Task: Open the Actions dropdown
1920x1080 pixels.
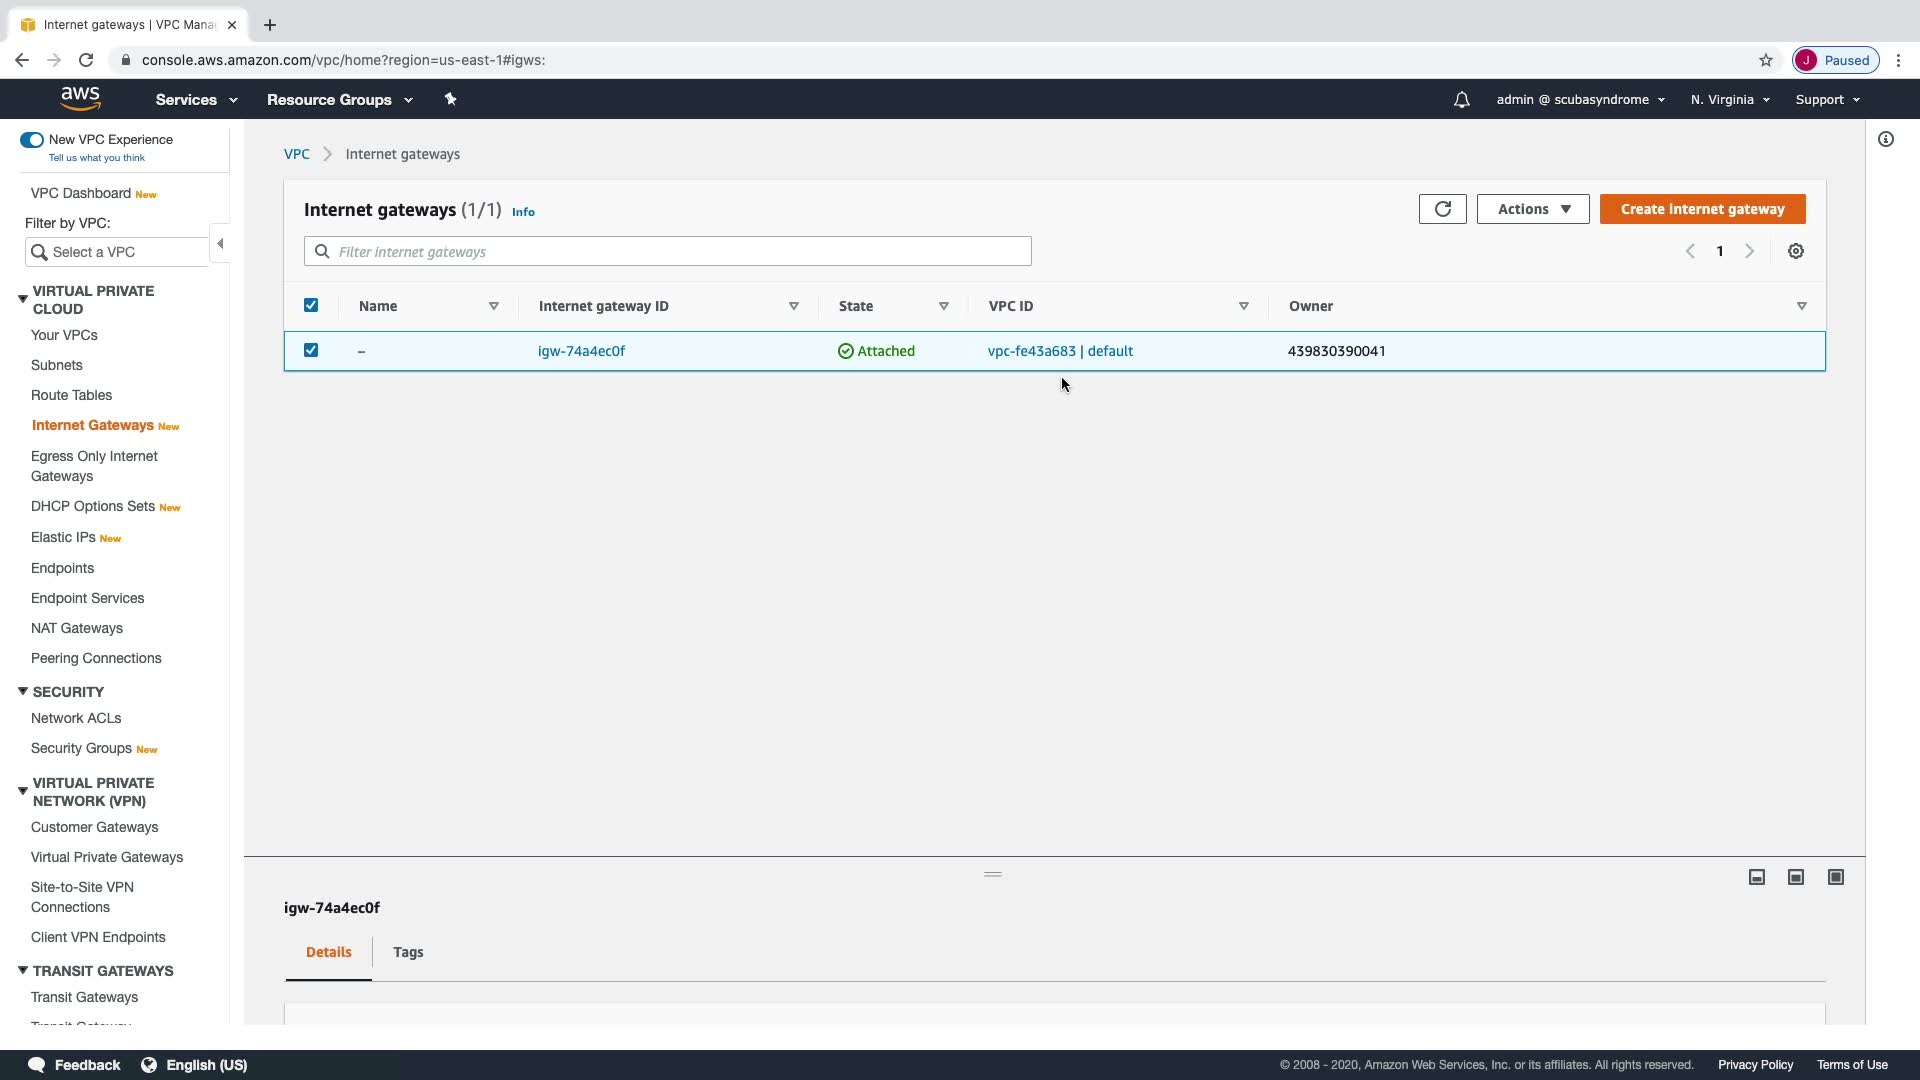Action: [1533, 209]
